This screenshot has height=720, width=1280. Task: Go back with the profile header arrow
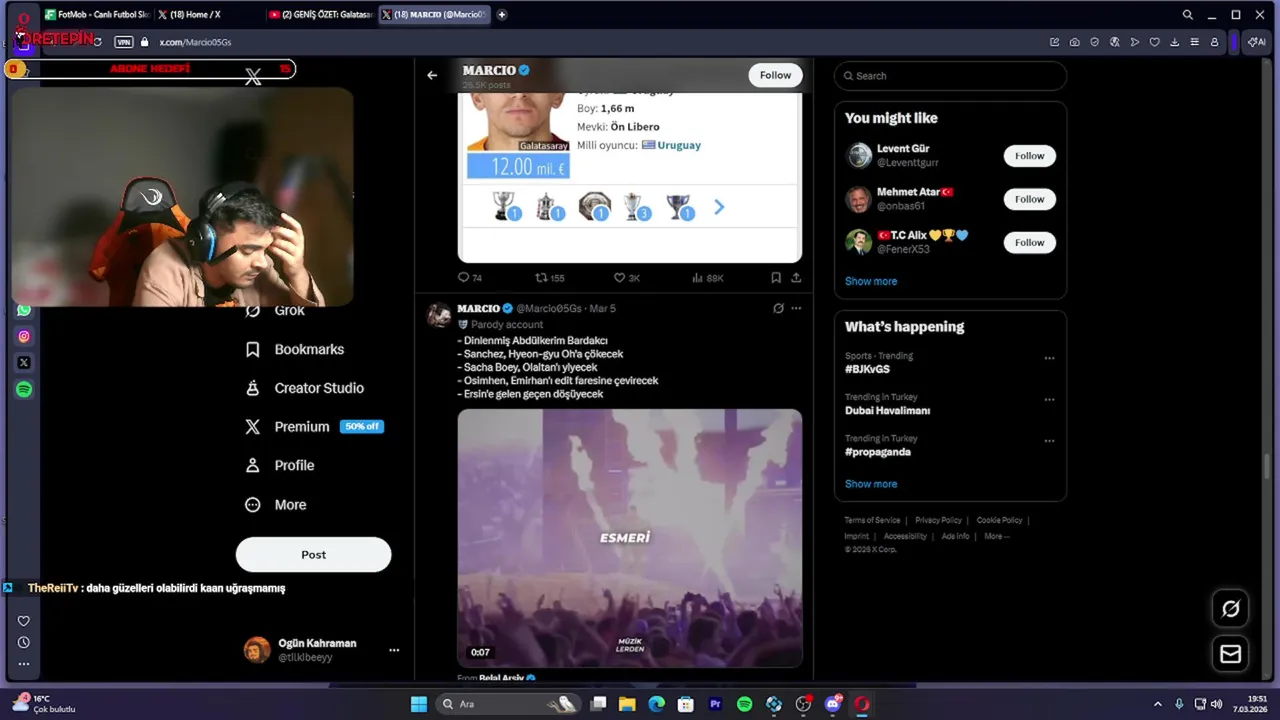pyautogui.click(x=432, y=75)
